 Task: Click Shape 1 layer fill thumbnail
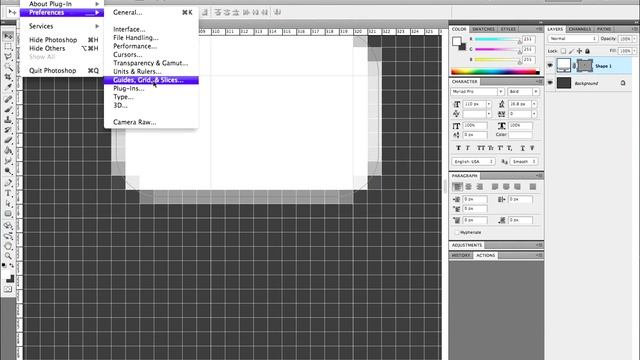click(564, 65)
